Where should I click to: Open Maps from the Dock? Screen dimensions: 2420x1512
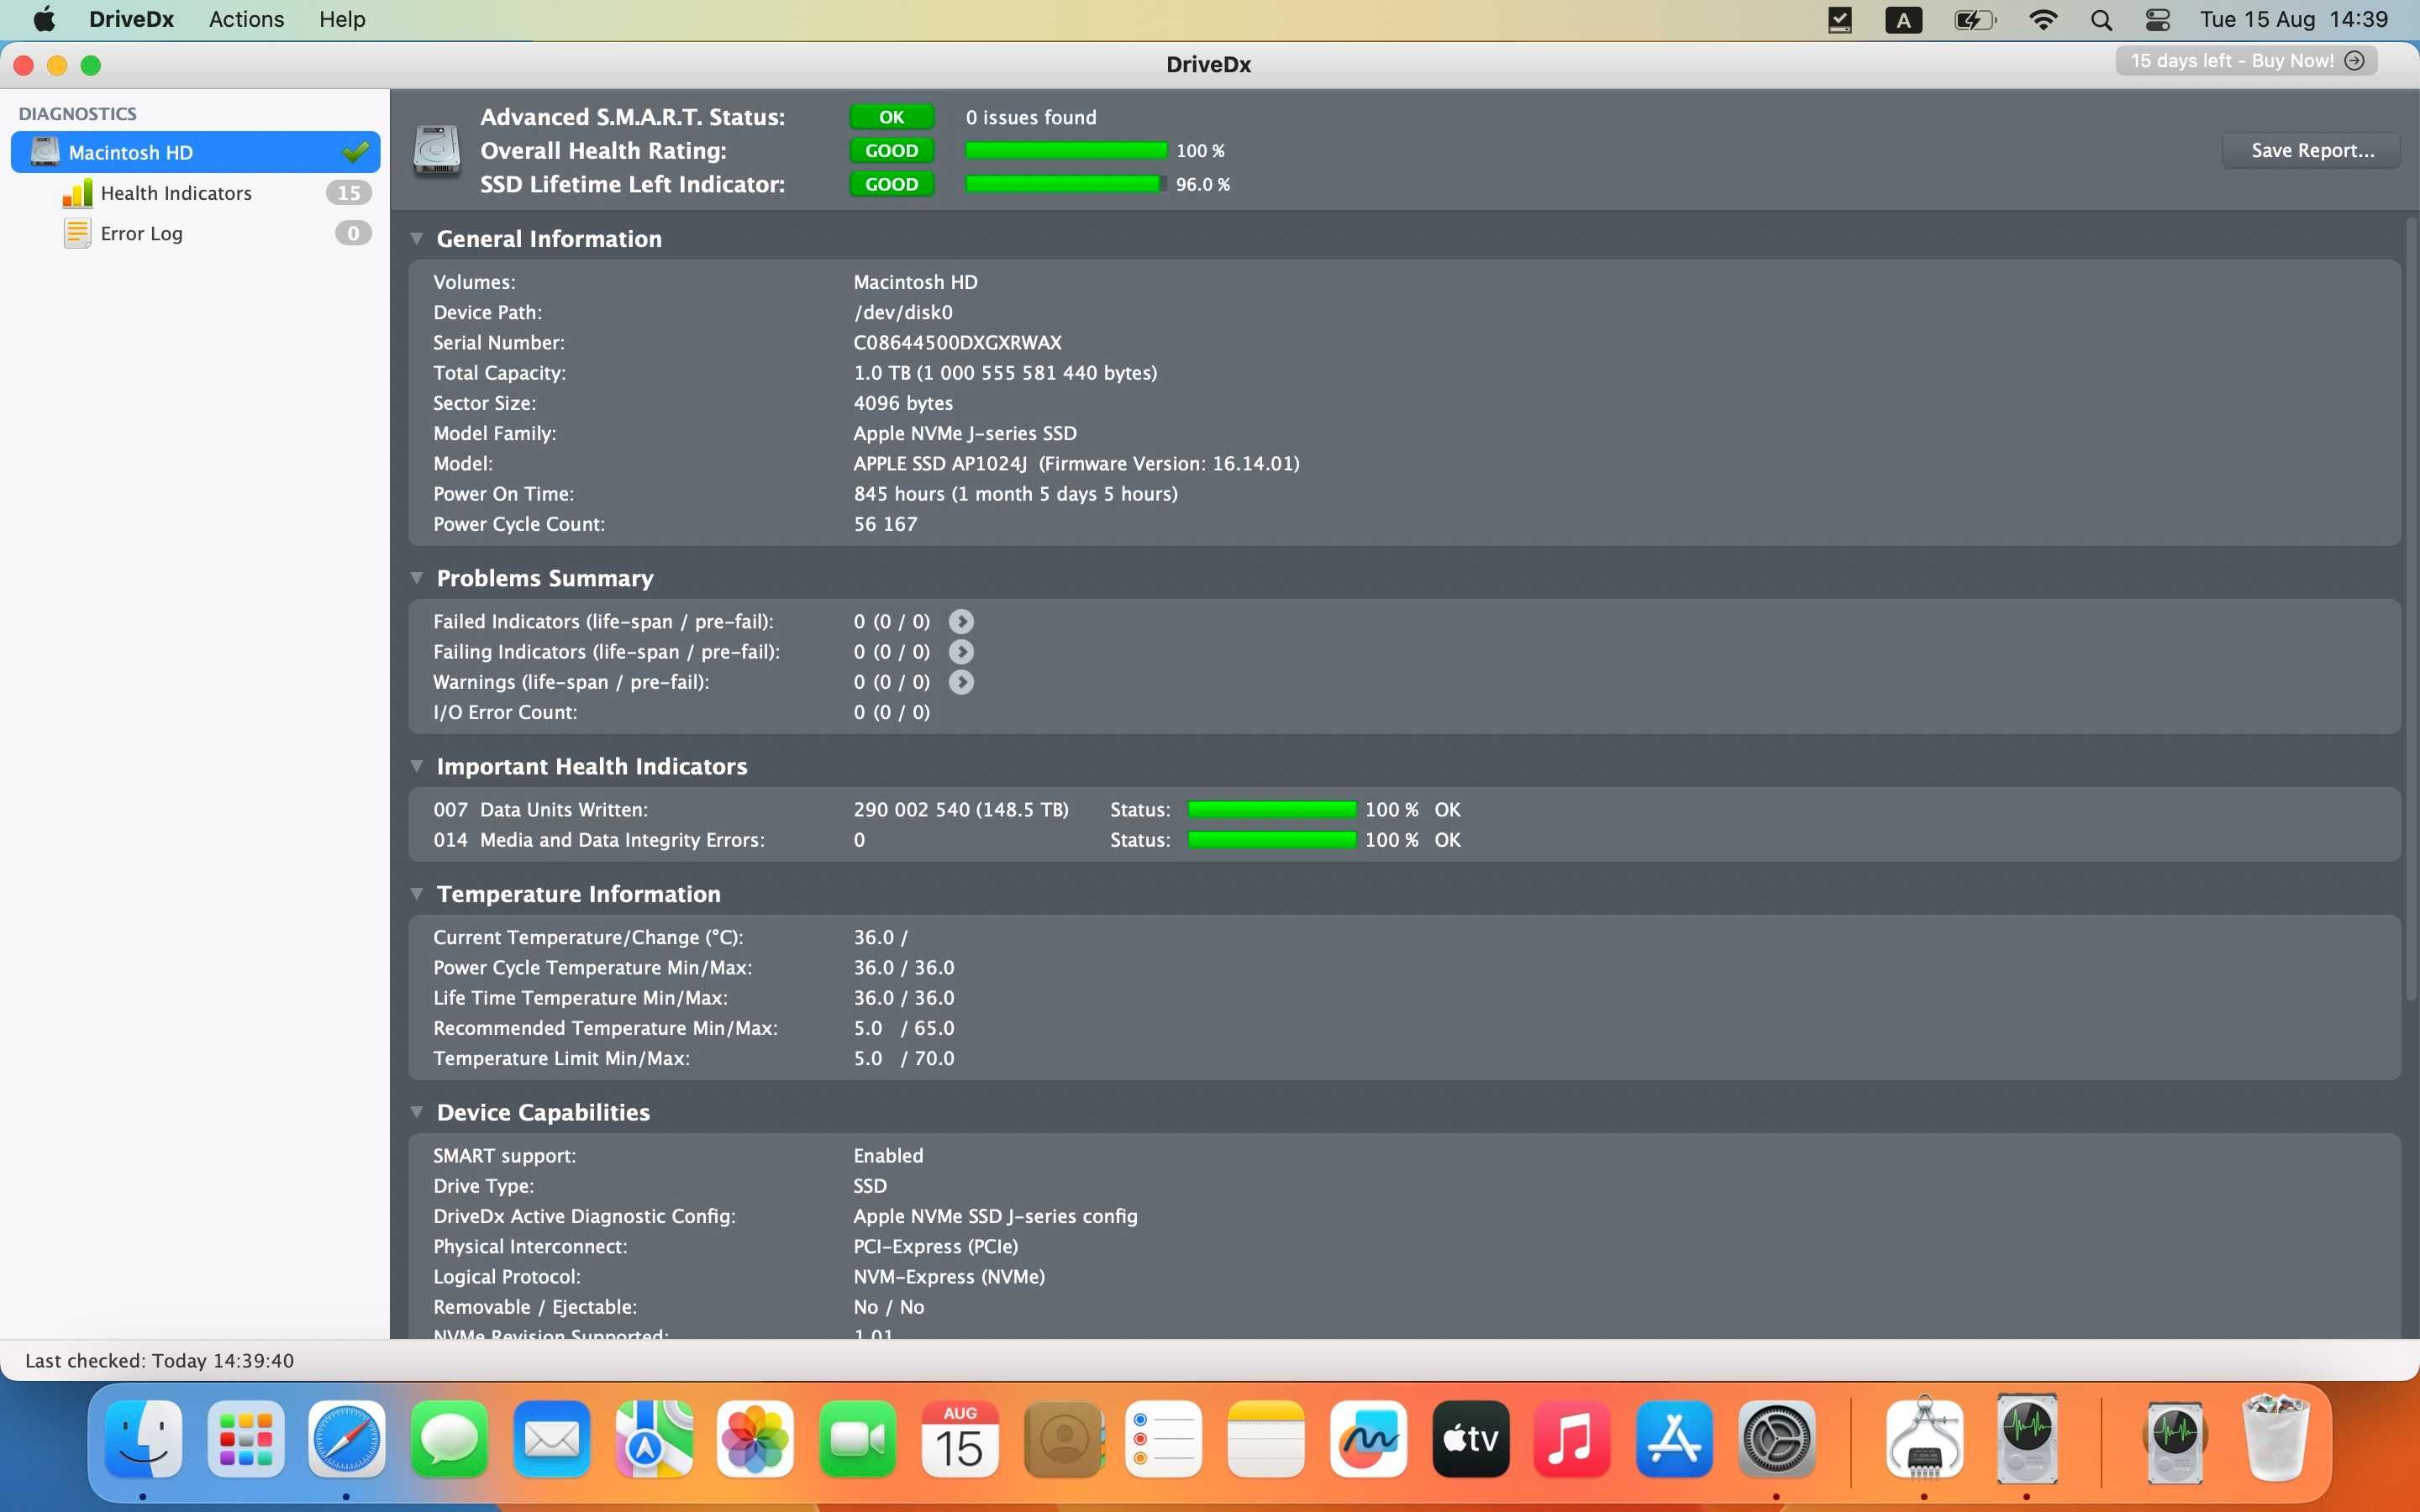653,1439
